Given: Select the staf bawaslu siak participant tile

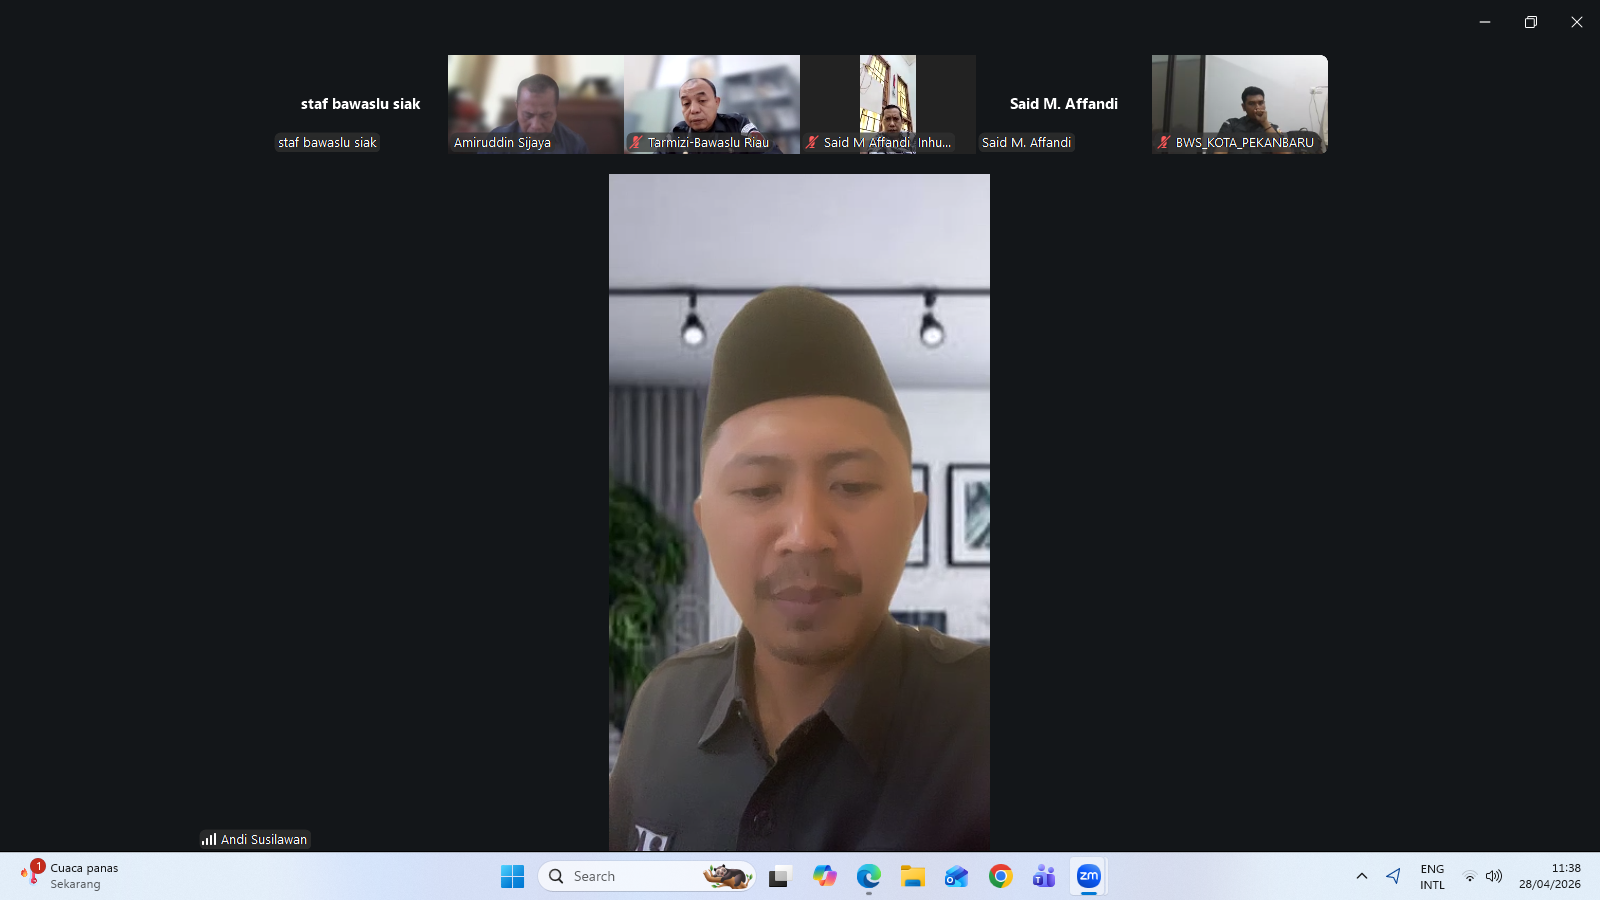Looking at the screenshot, I should (360, 104).
